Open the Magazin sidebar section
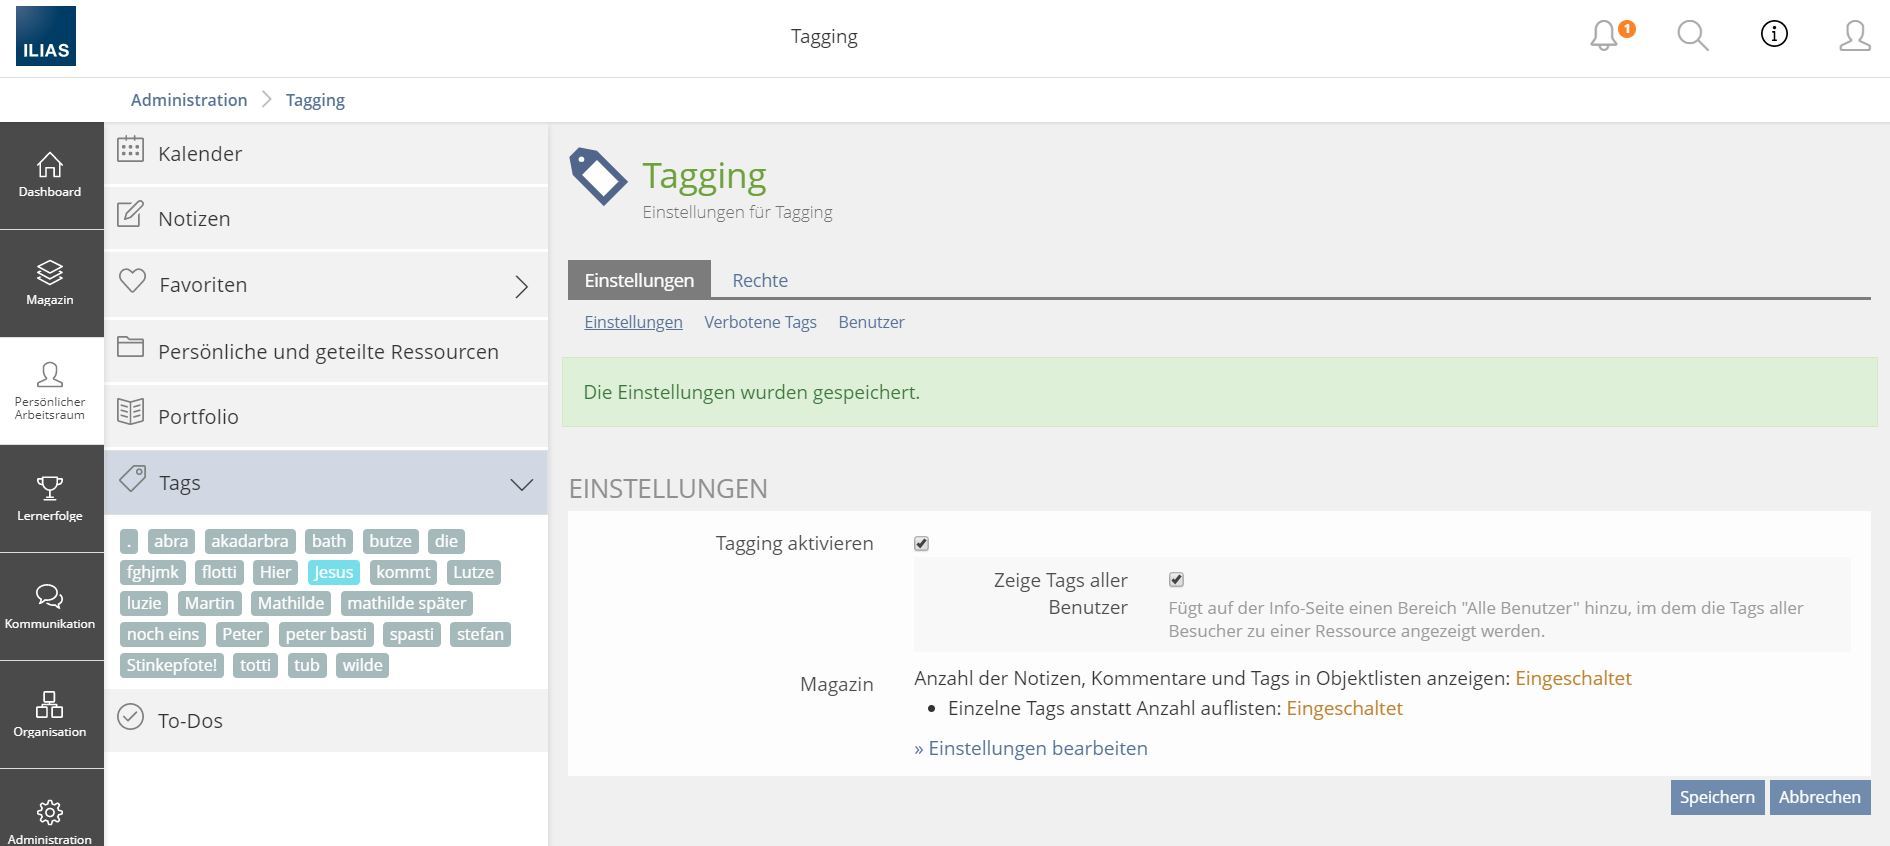 click(50, 283)
